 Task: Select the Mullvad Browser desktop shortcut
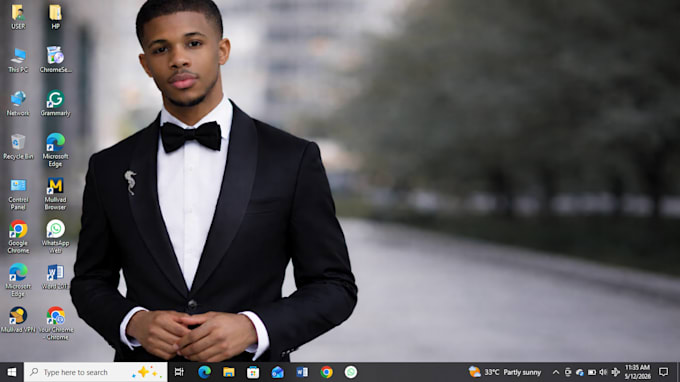55,194
